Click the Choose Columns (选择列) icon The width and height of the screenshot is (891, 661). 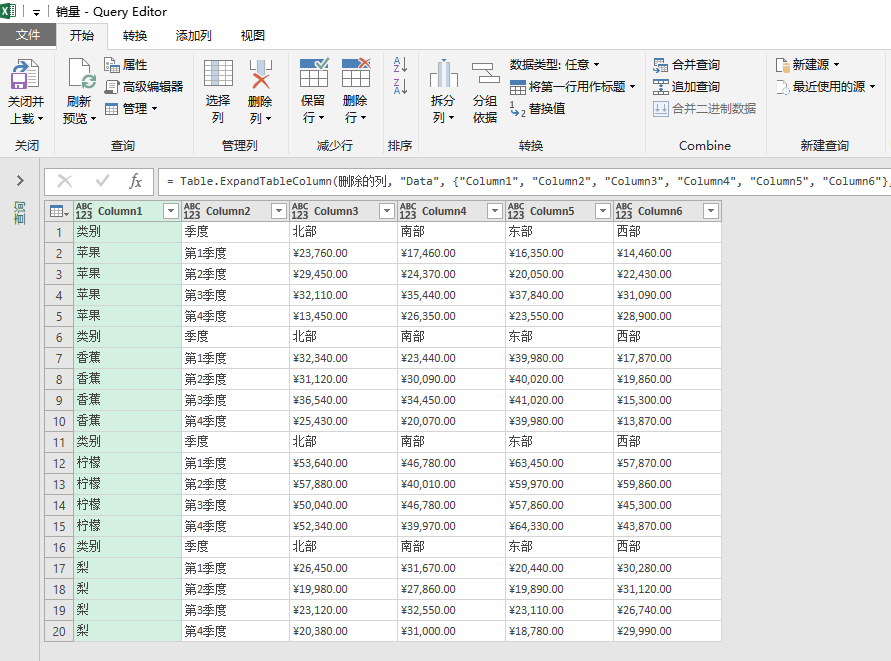point(218,74)
